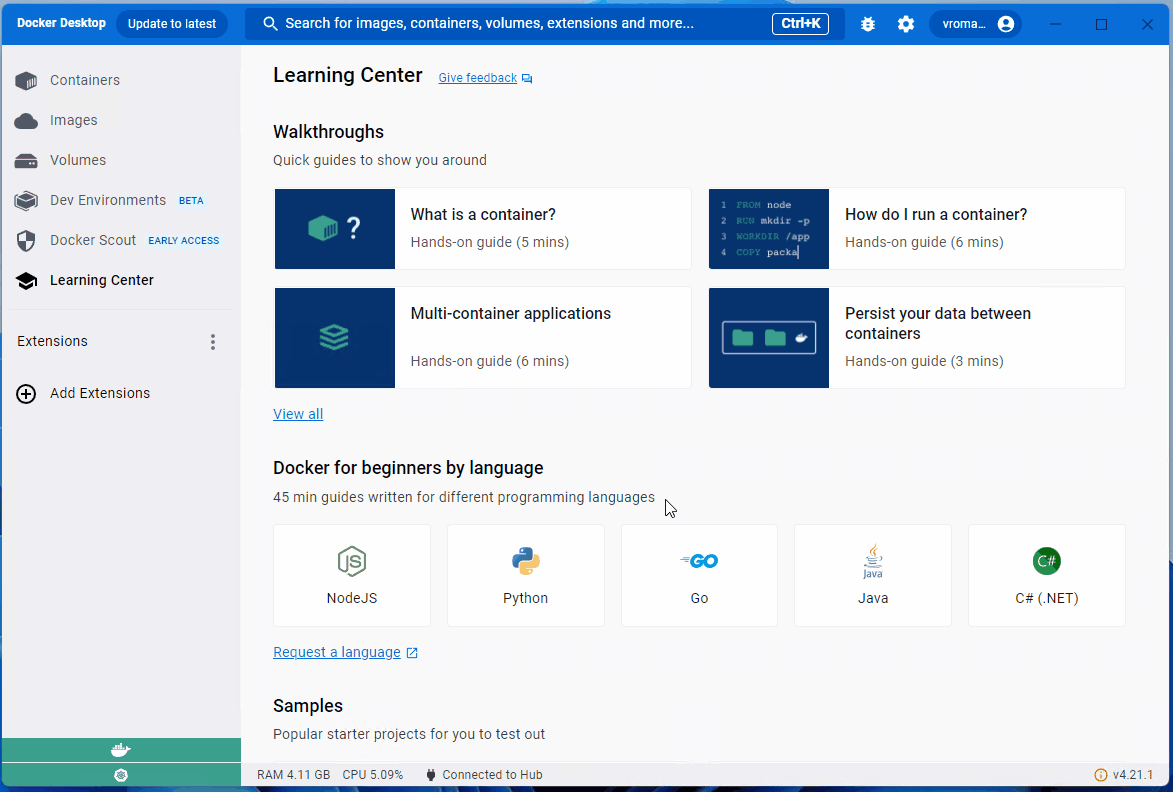Open the How do I run a container thumbnail

(x=769, y=229)
